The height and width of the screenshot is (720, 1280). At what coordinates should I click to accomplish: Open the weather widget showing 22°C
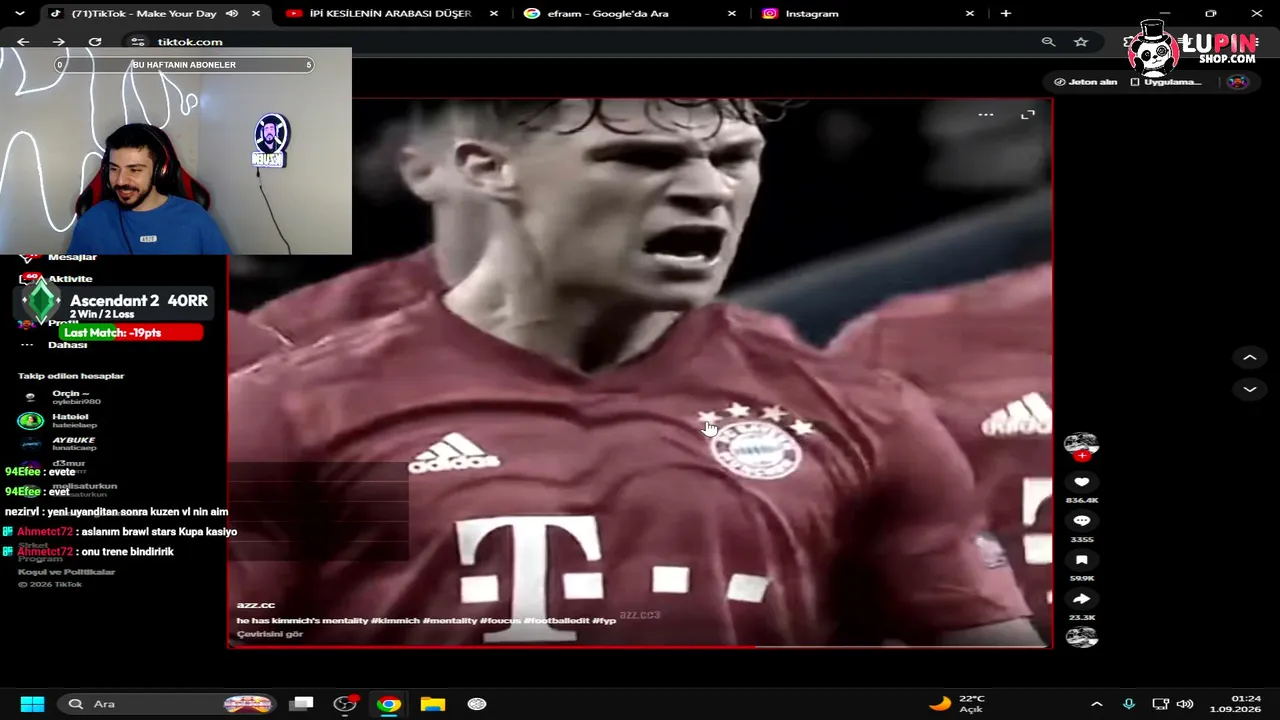pos(957,704)
